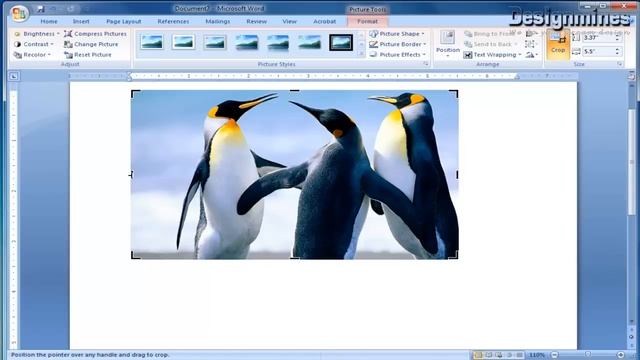Click the zoom in plus button

(621, 355)
